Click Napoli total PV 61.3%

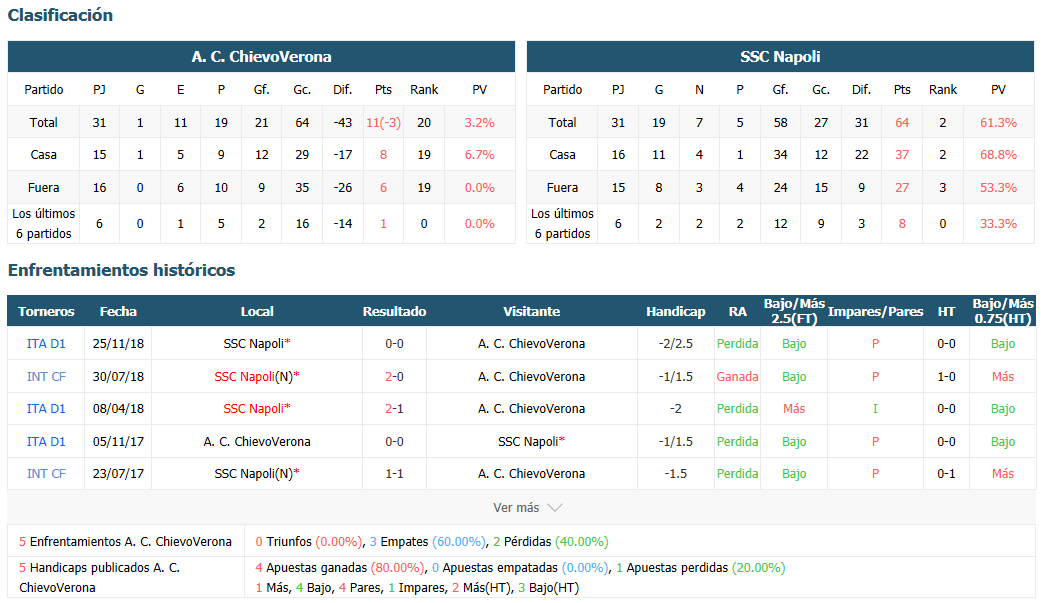[998, 123]
